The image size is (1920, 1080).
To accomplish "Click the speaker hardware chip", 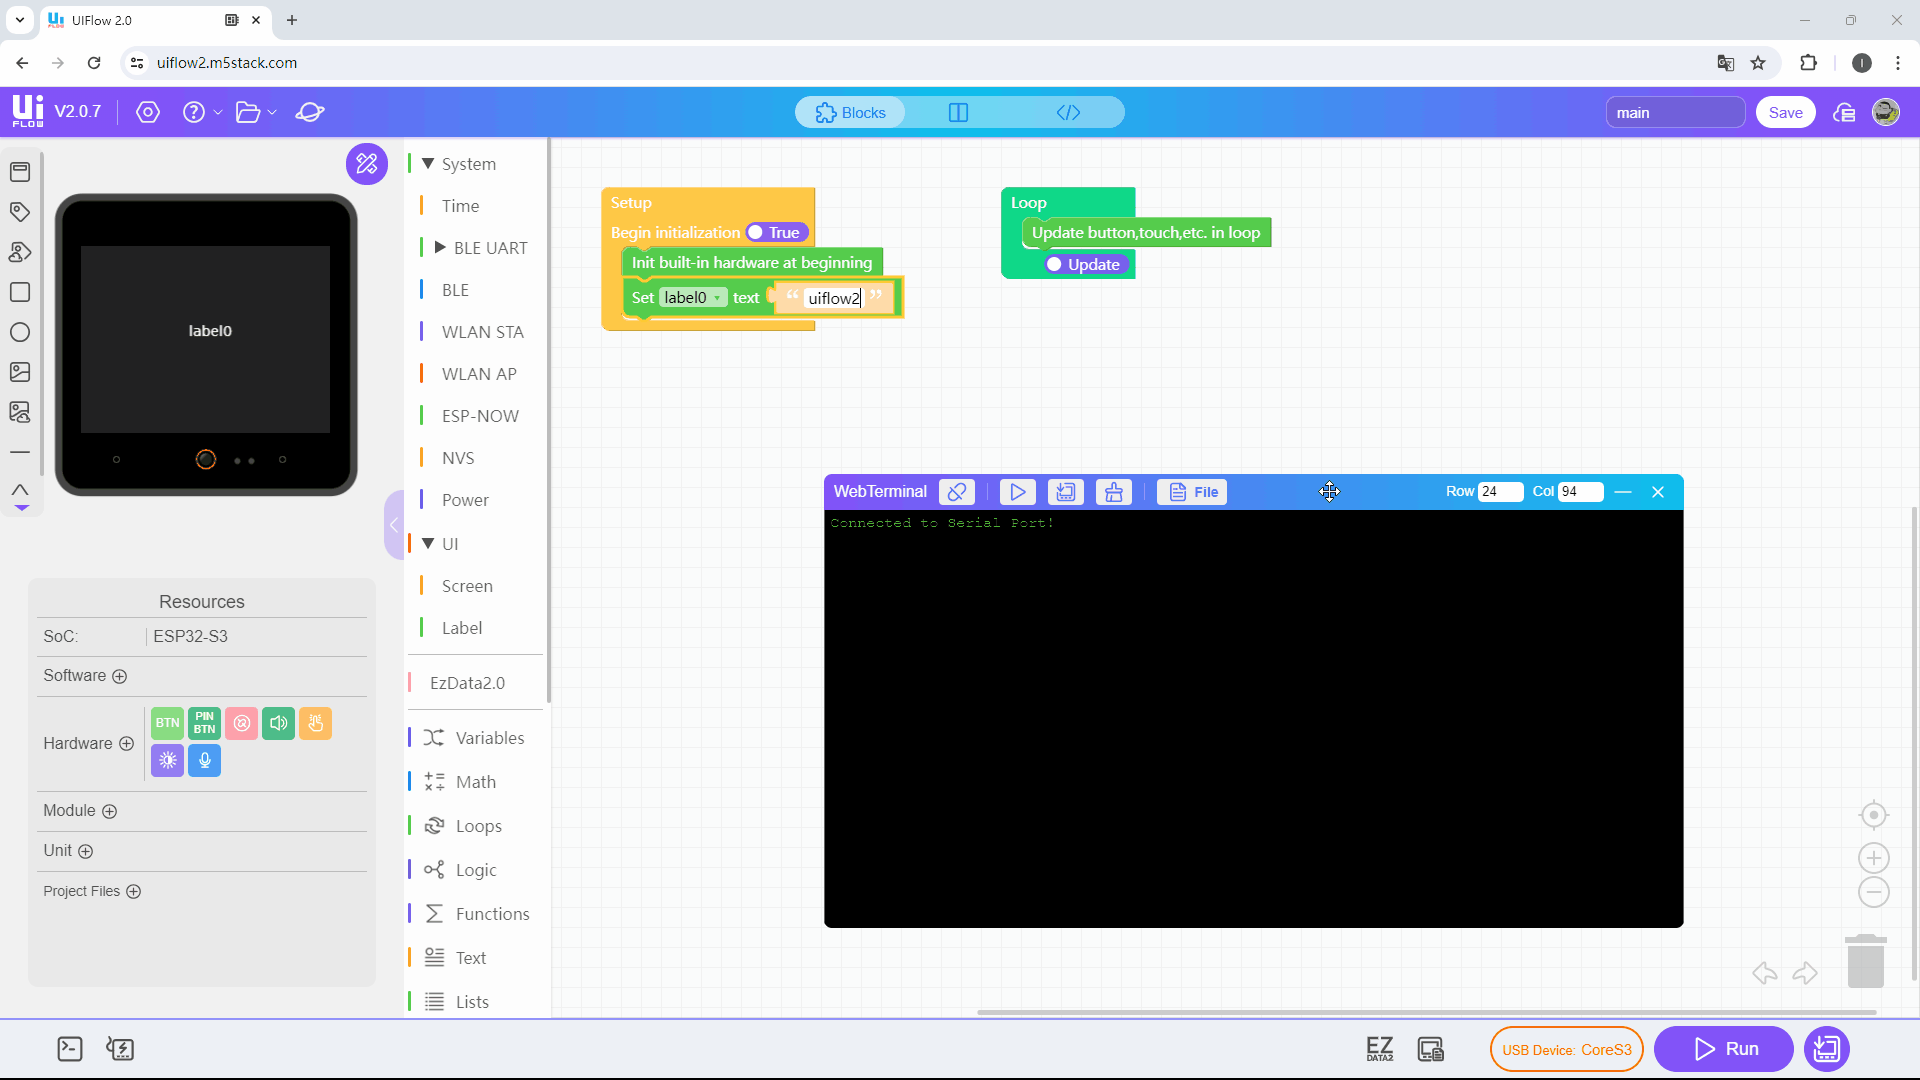I will coord(278,723).
